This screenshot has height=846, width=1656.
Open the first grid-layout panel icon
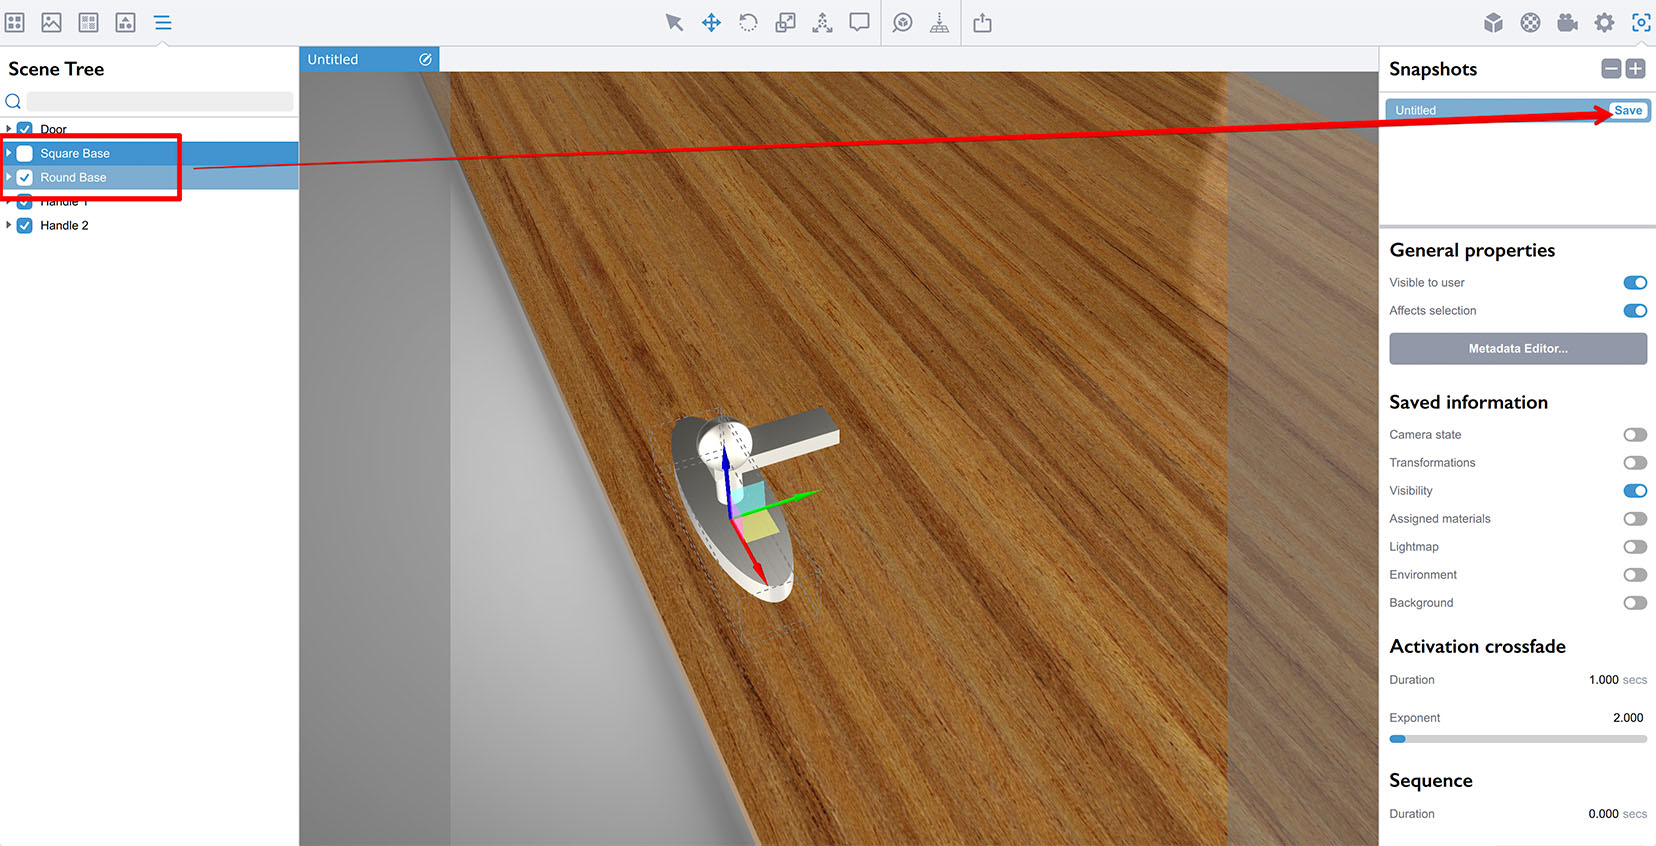(15, 22)
